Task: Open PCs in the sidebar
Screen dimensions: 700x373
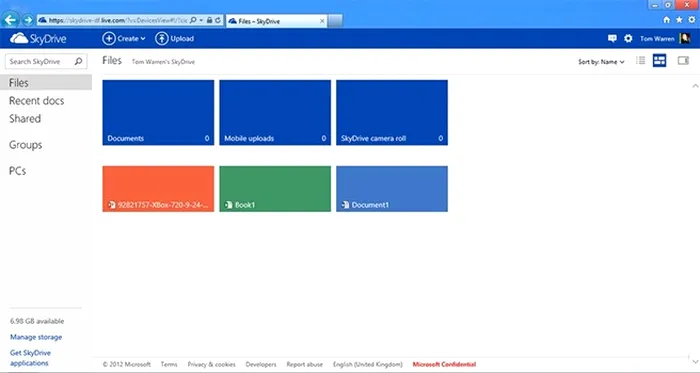Action: pos(17,171)
